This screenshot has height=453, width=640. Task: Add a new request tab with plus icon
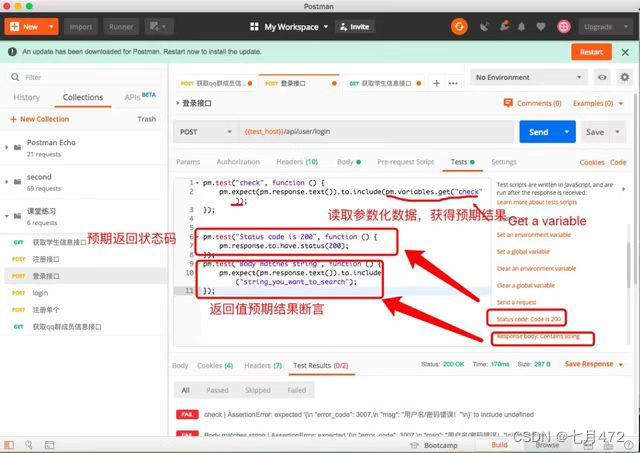coord(436,83)
